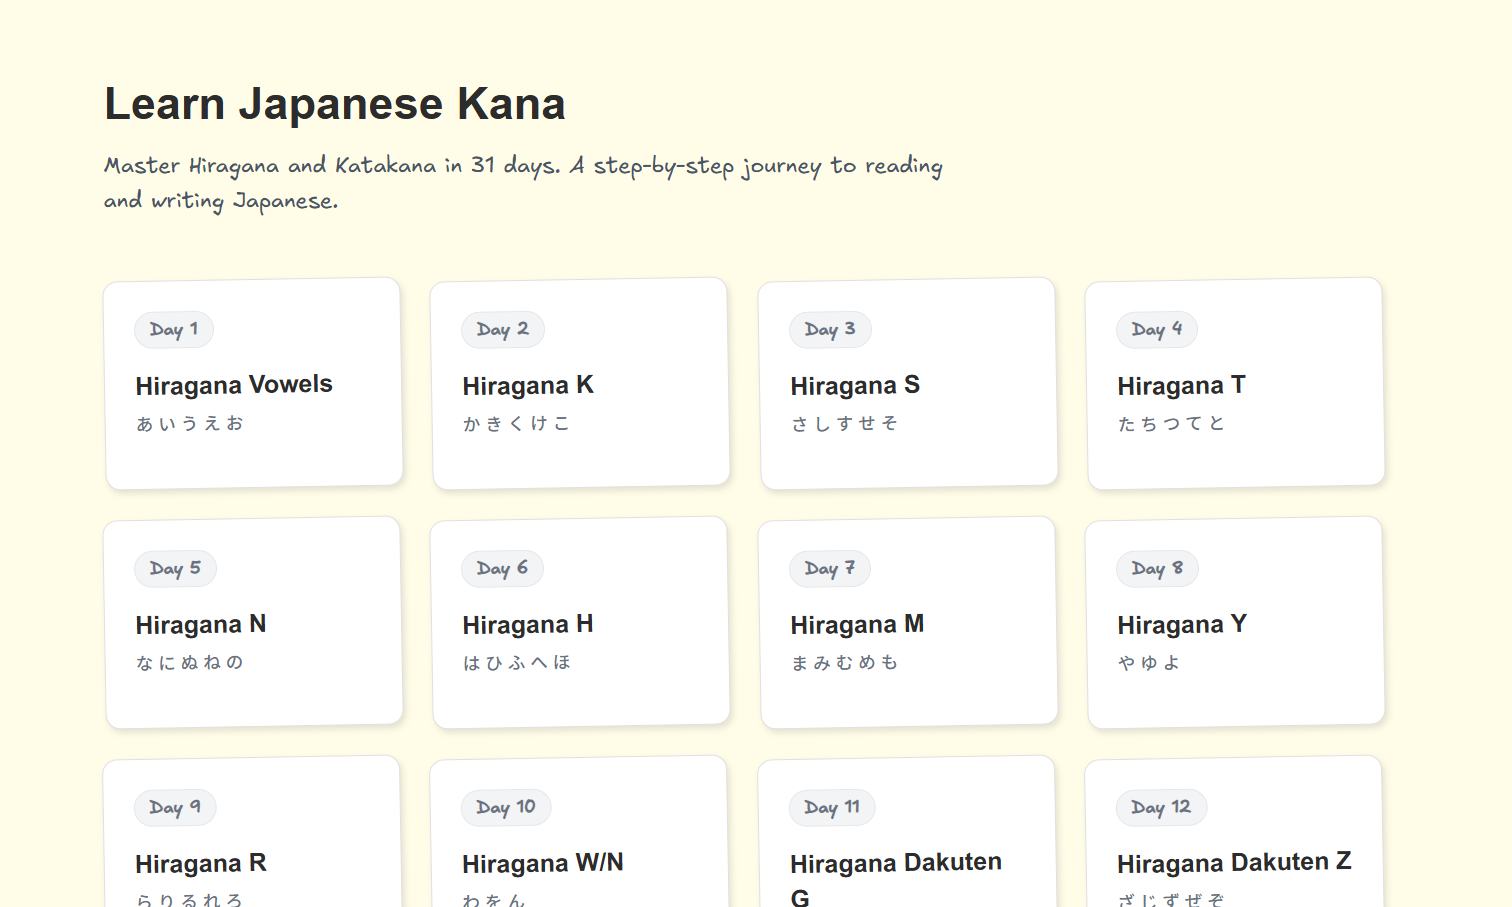Open the Hiragana H lesson

point(580,621)
